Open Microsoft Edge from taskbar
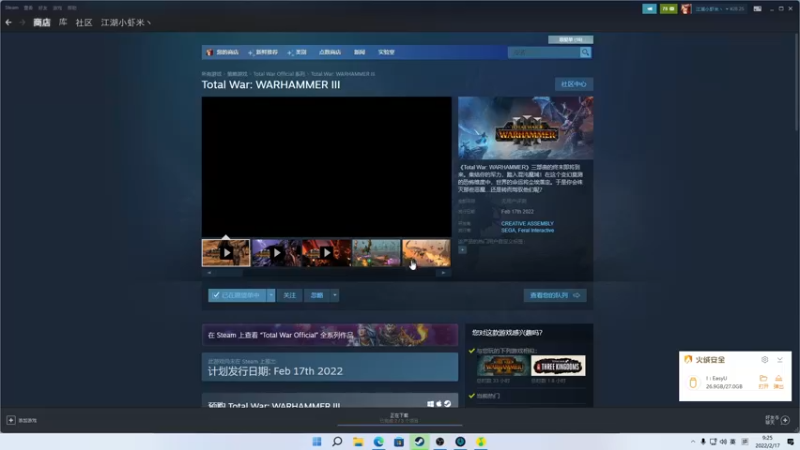Screen dimensions: 800x450 (x=379, y=441)
